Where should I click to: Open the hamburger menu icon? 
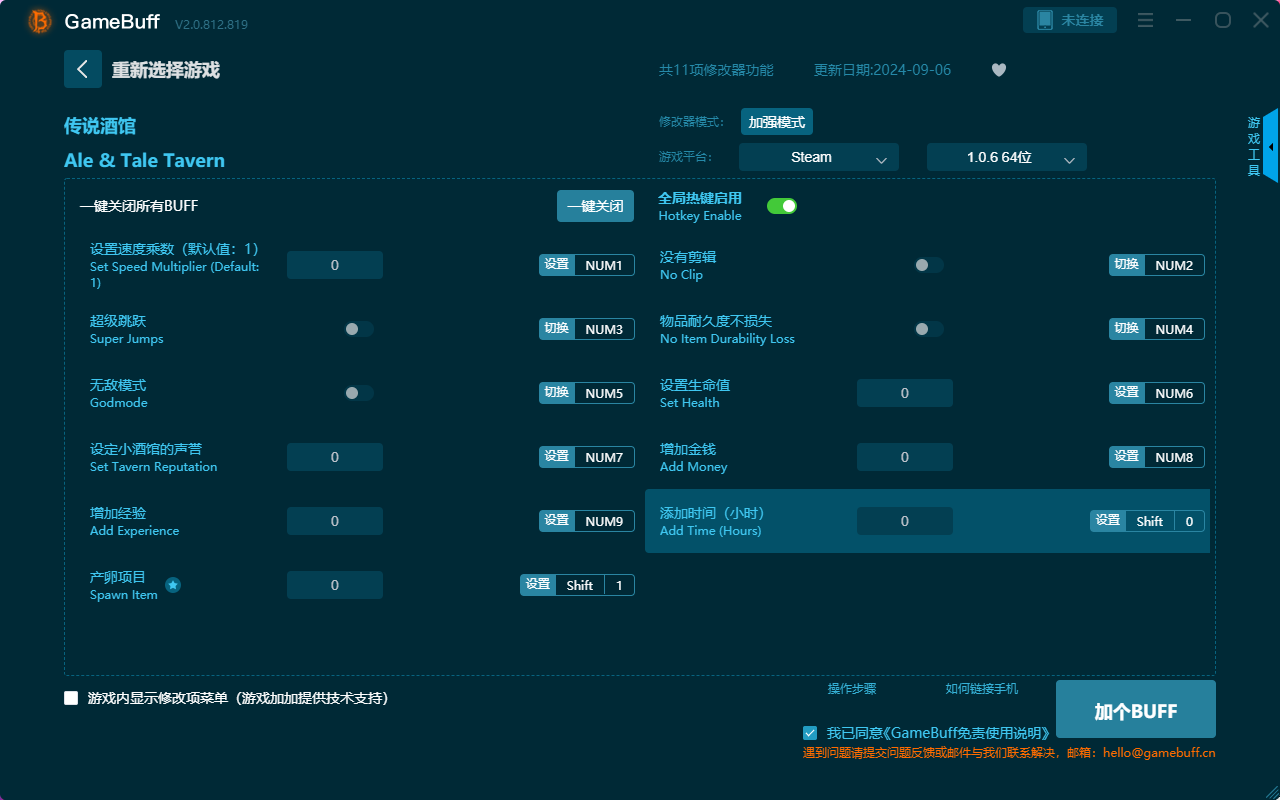1146,20
